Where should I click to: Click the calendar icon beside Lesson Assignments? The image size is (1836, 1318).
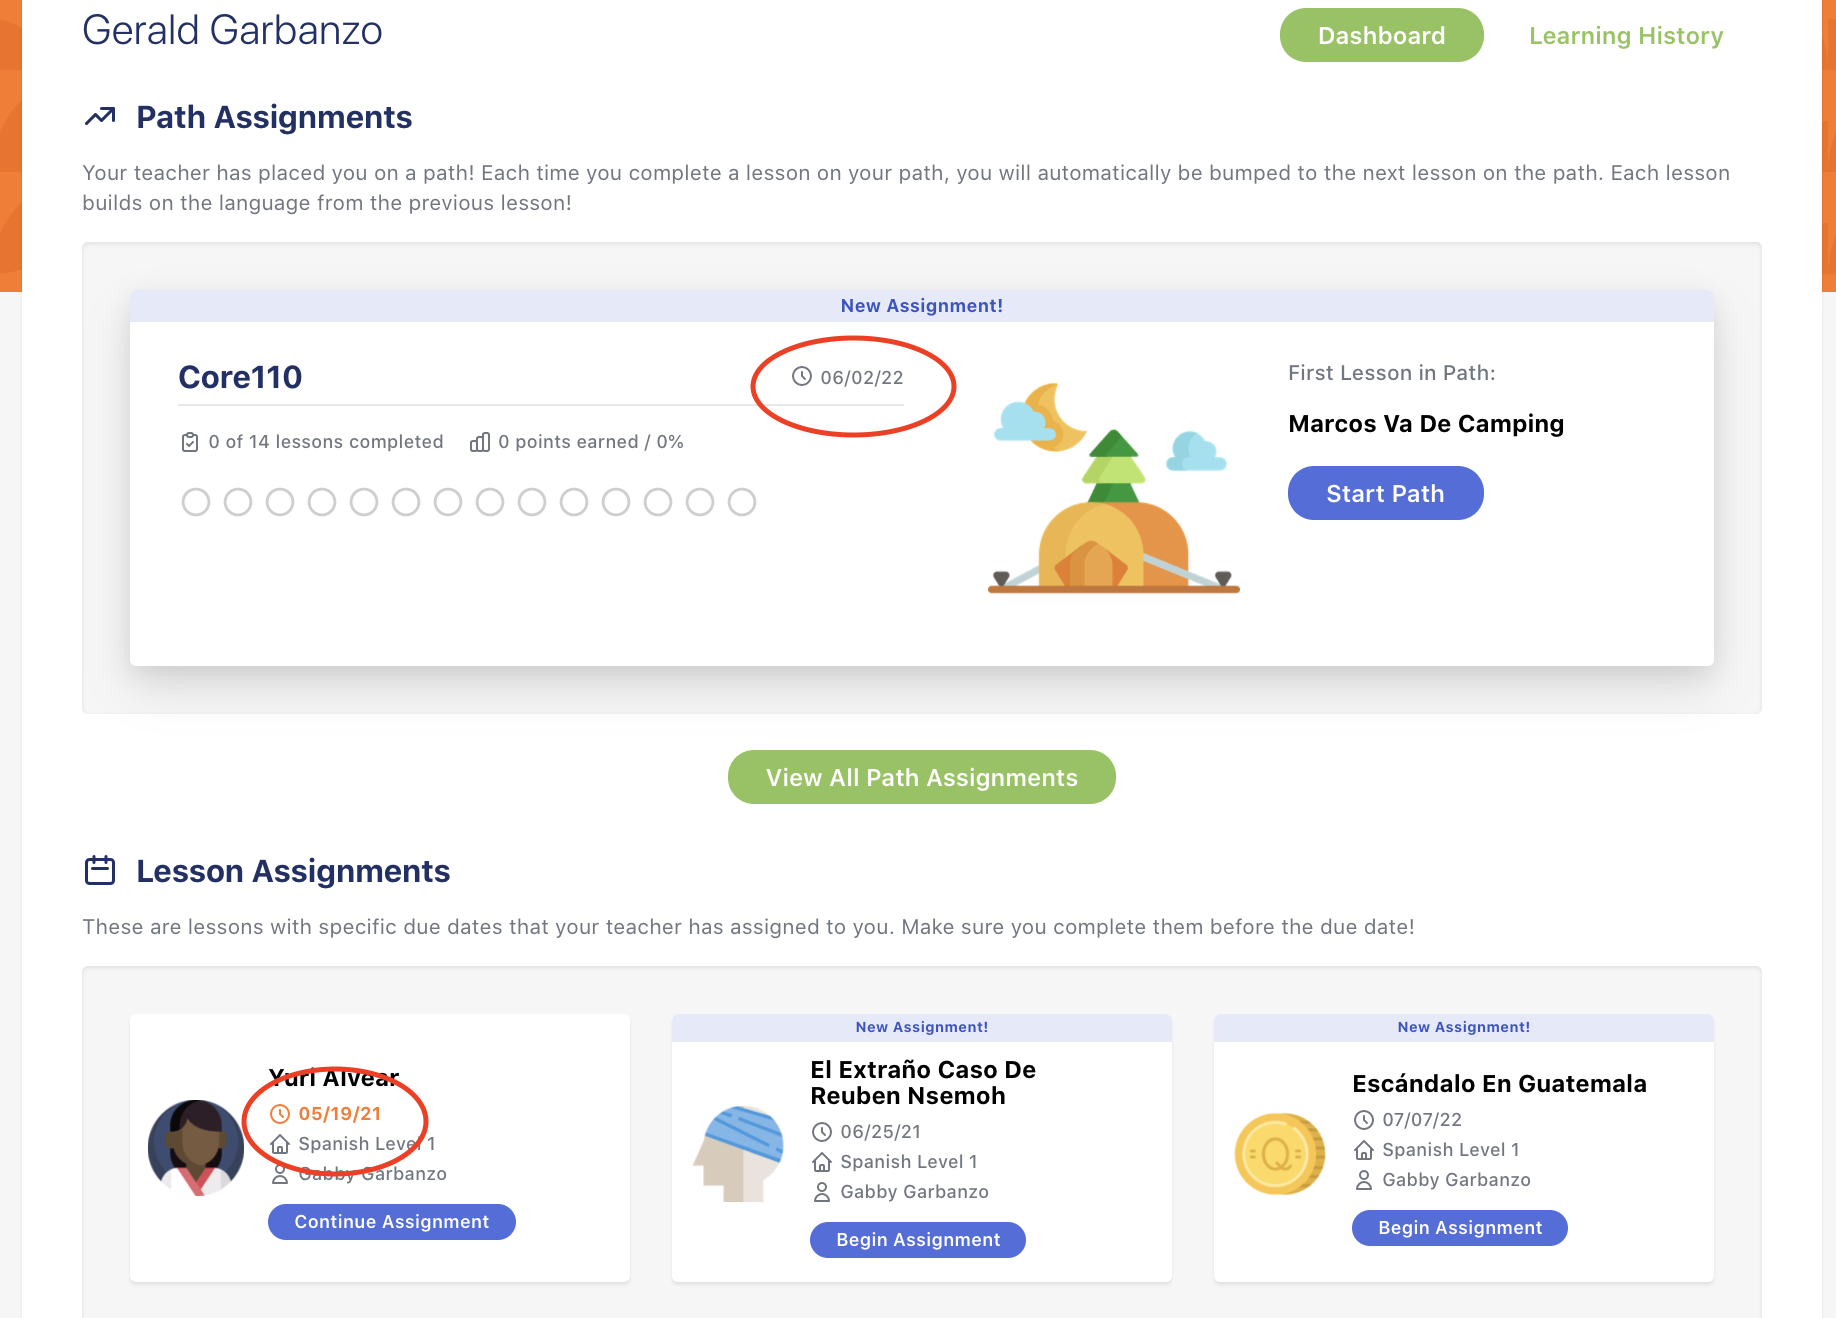tap(100, 871)
